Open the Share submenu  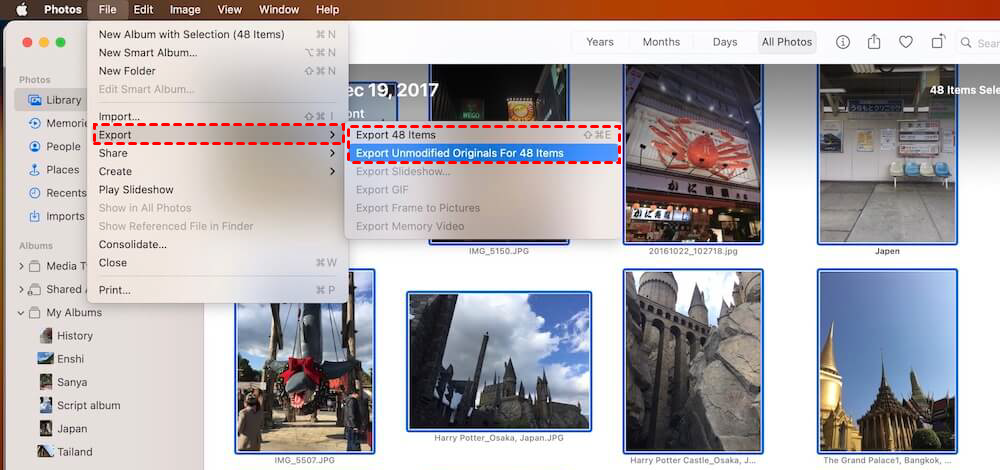click(x=217, y=153)
